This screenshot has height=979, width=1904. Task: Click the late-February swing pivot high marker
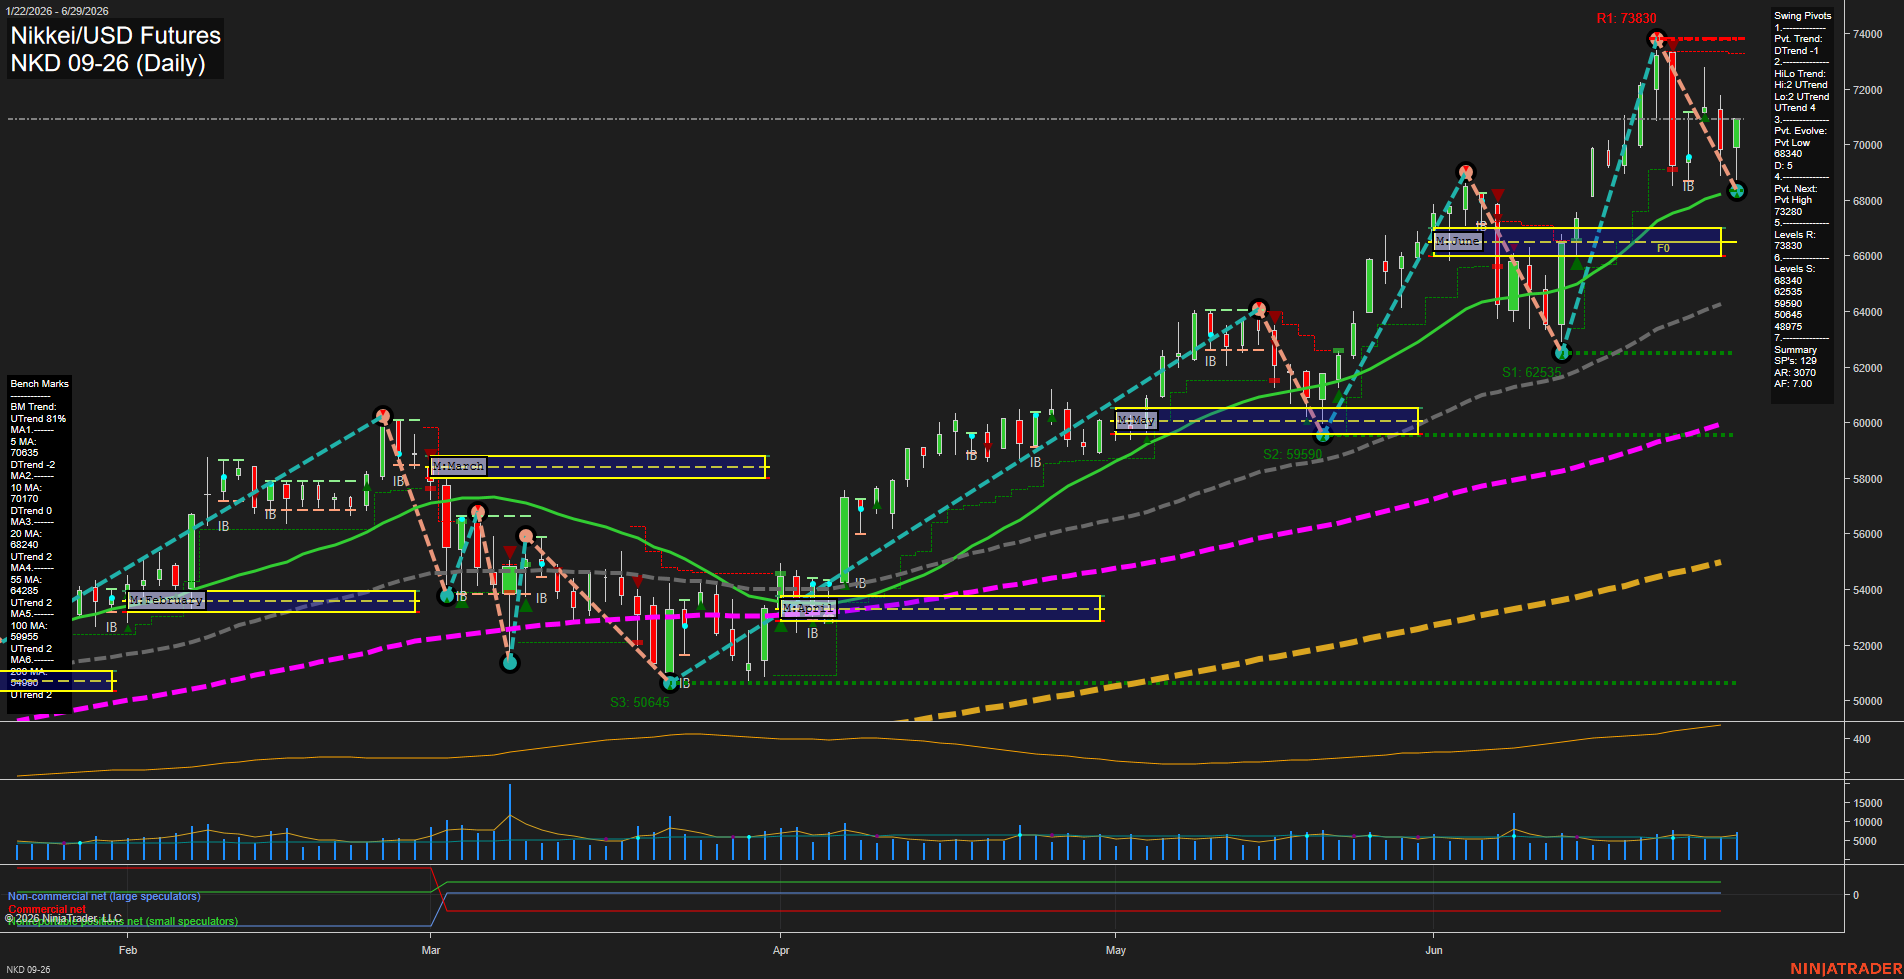tap(382, 414)
